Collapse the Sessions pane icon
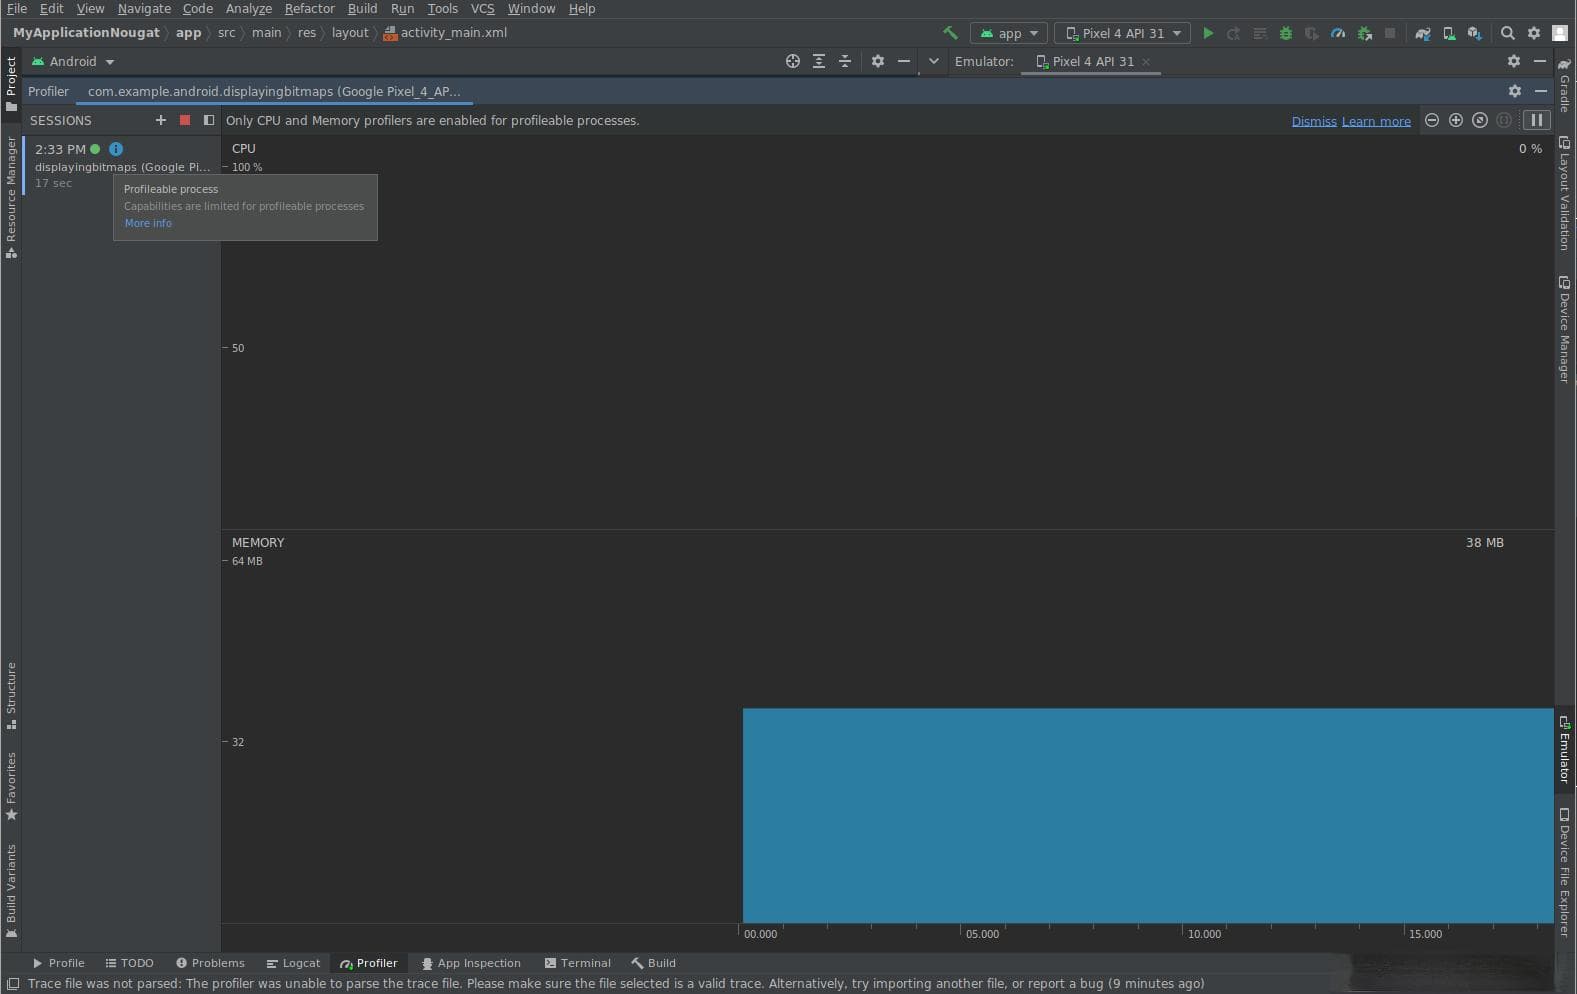 click(x=209, y=120)
